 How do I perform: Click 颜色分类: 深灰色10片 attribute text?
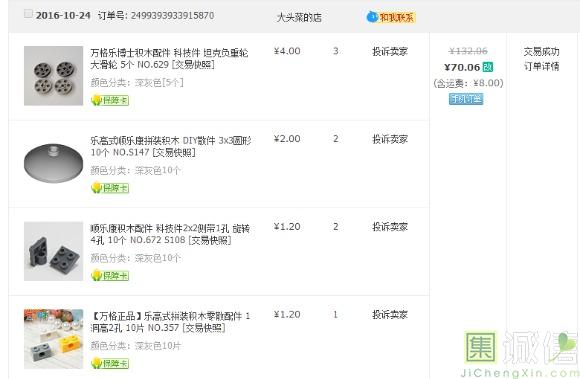[136, 346]
